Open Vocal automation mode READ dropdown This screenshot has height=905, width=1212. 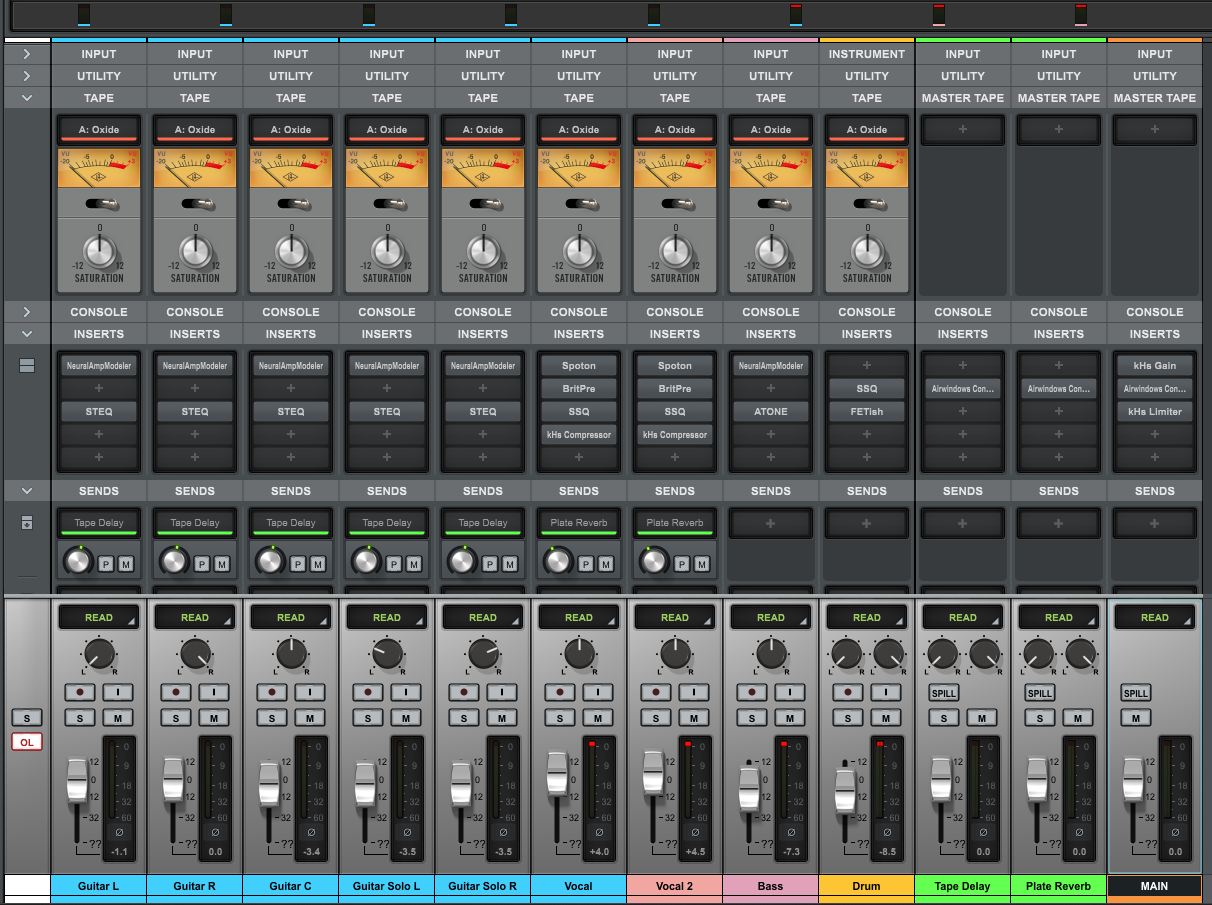(x=579, y=618)
